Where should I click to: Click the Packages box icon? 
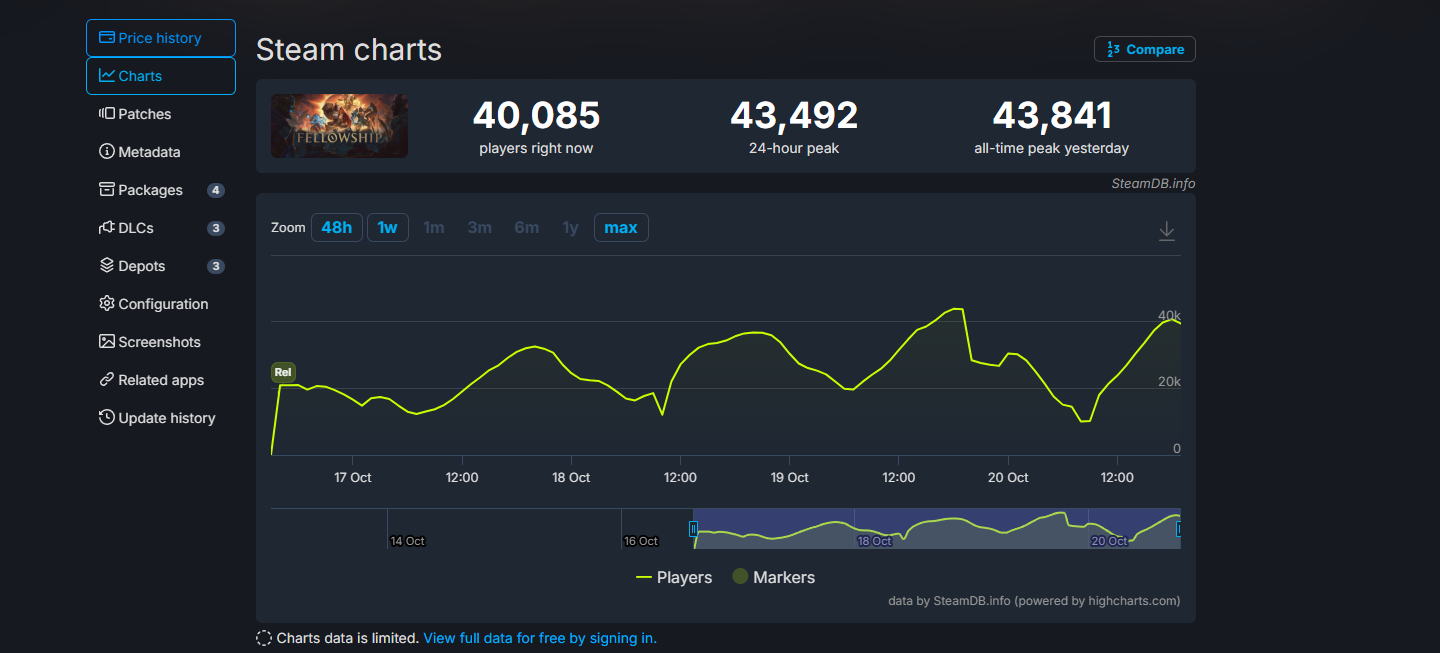(107, 190)
